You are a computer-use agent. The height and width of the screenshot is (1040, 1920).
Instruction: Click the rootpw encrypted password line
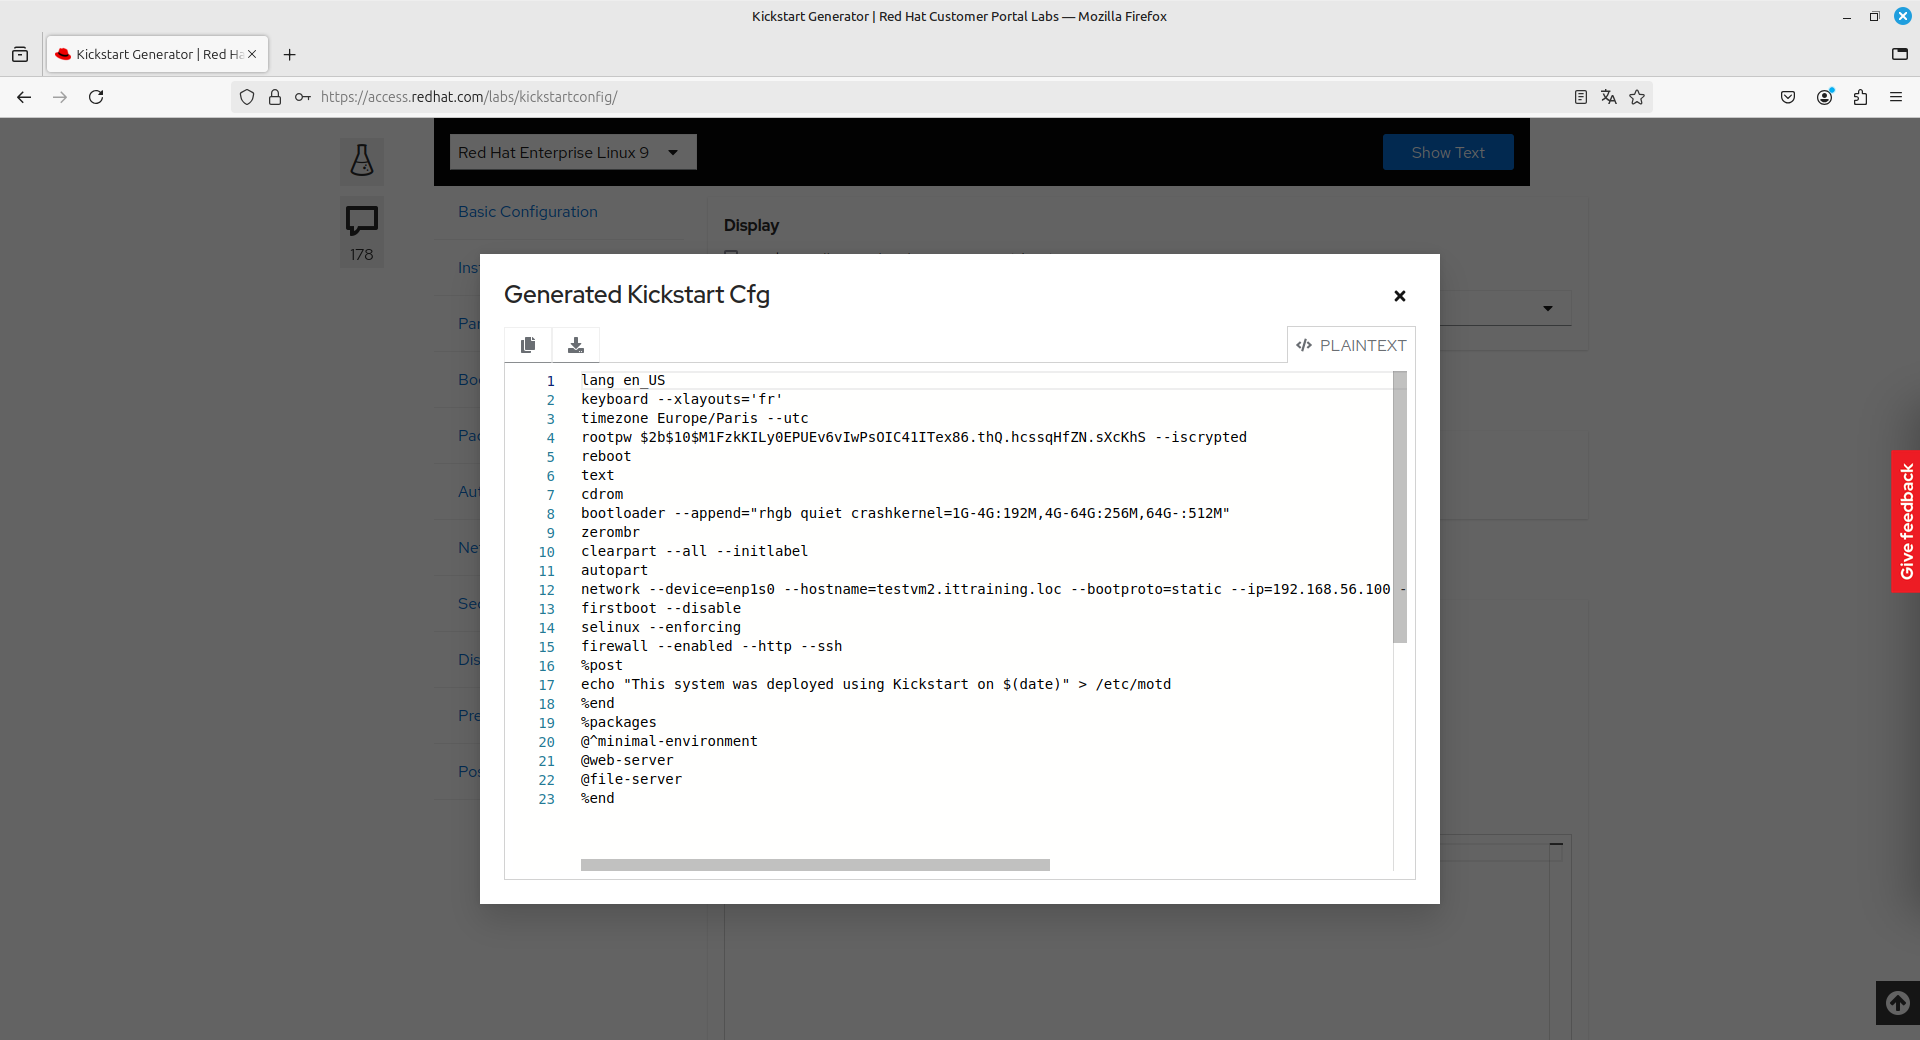(x=914, y=437)
